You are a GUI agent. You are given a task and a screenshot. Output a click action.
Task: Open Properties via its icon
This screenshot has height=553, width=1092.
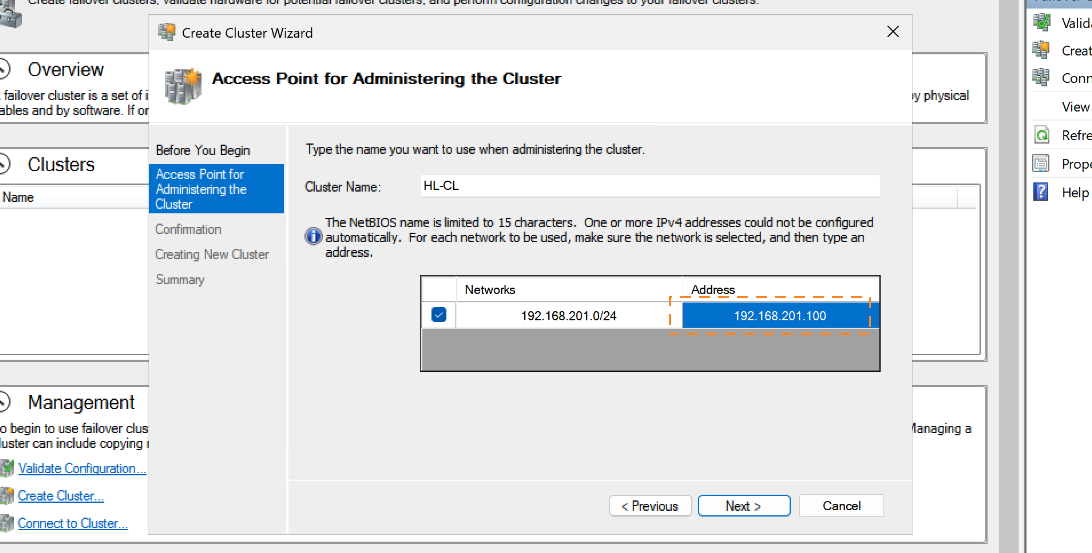1042,164
